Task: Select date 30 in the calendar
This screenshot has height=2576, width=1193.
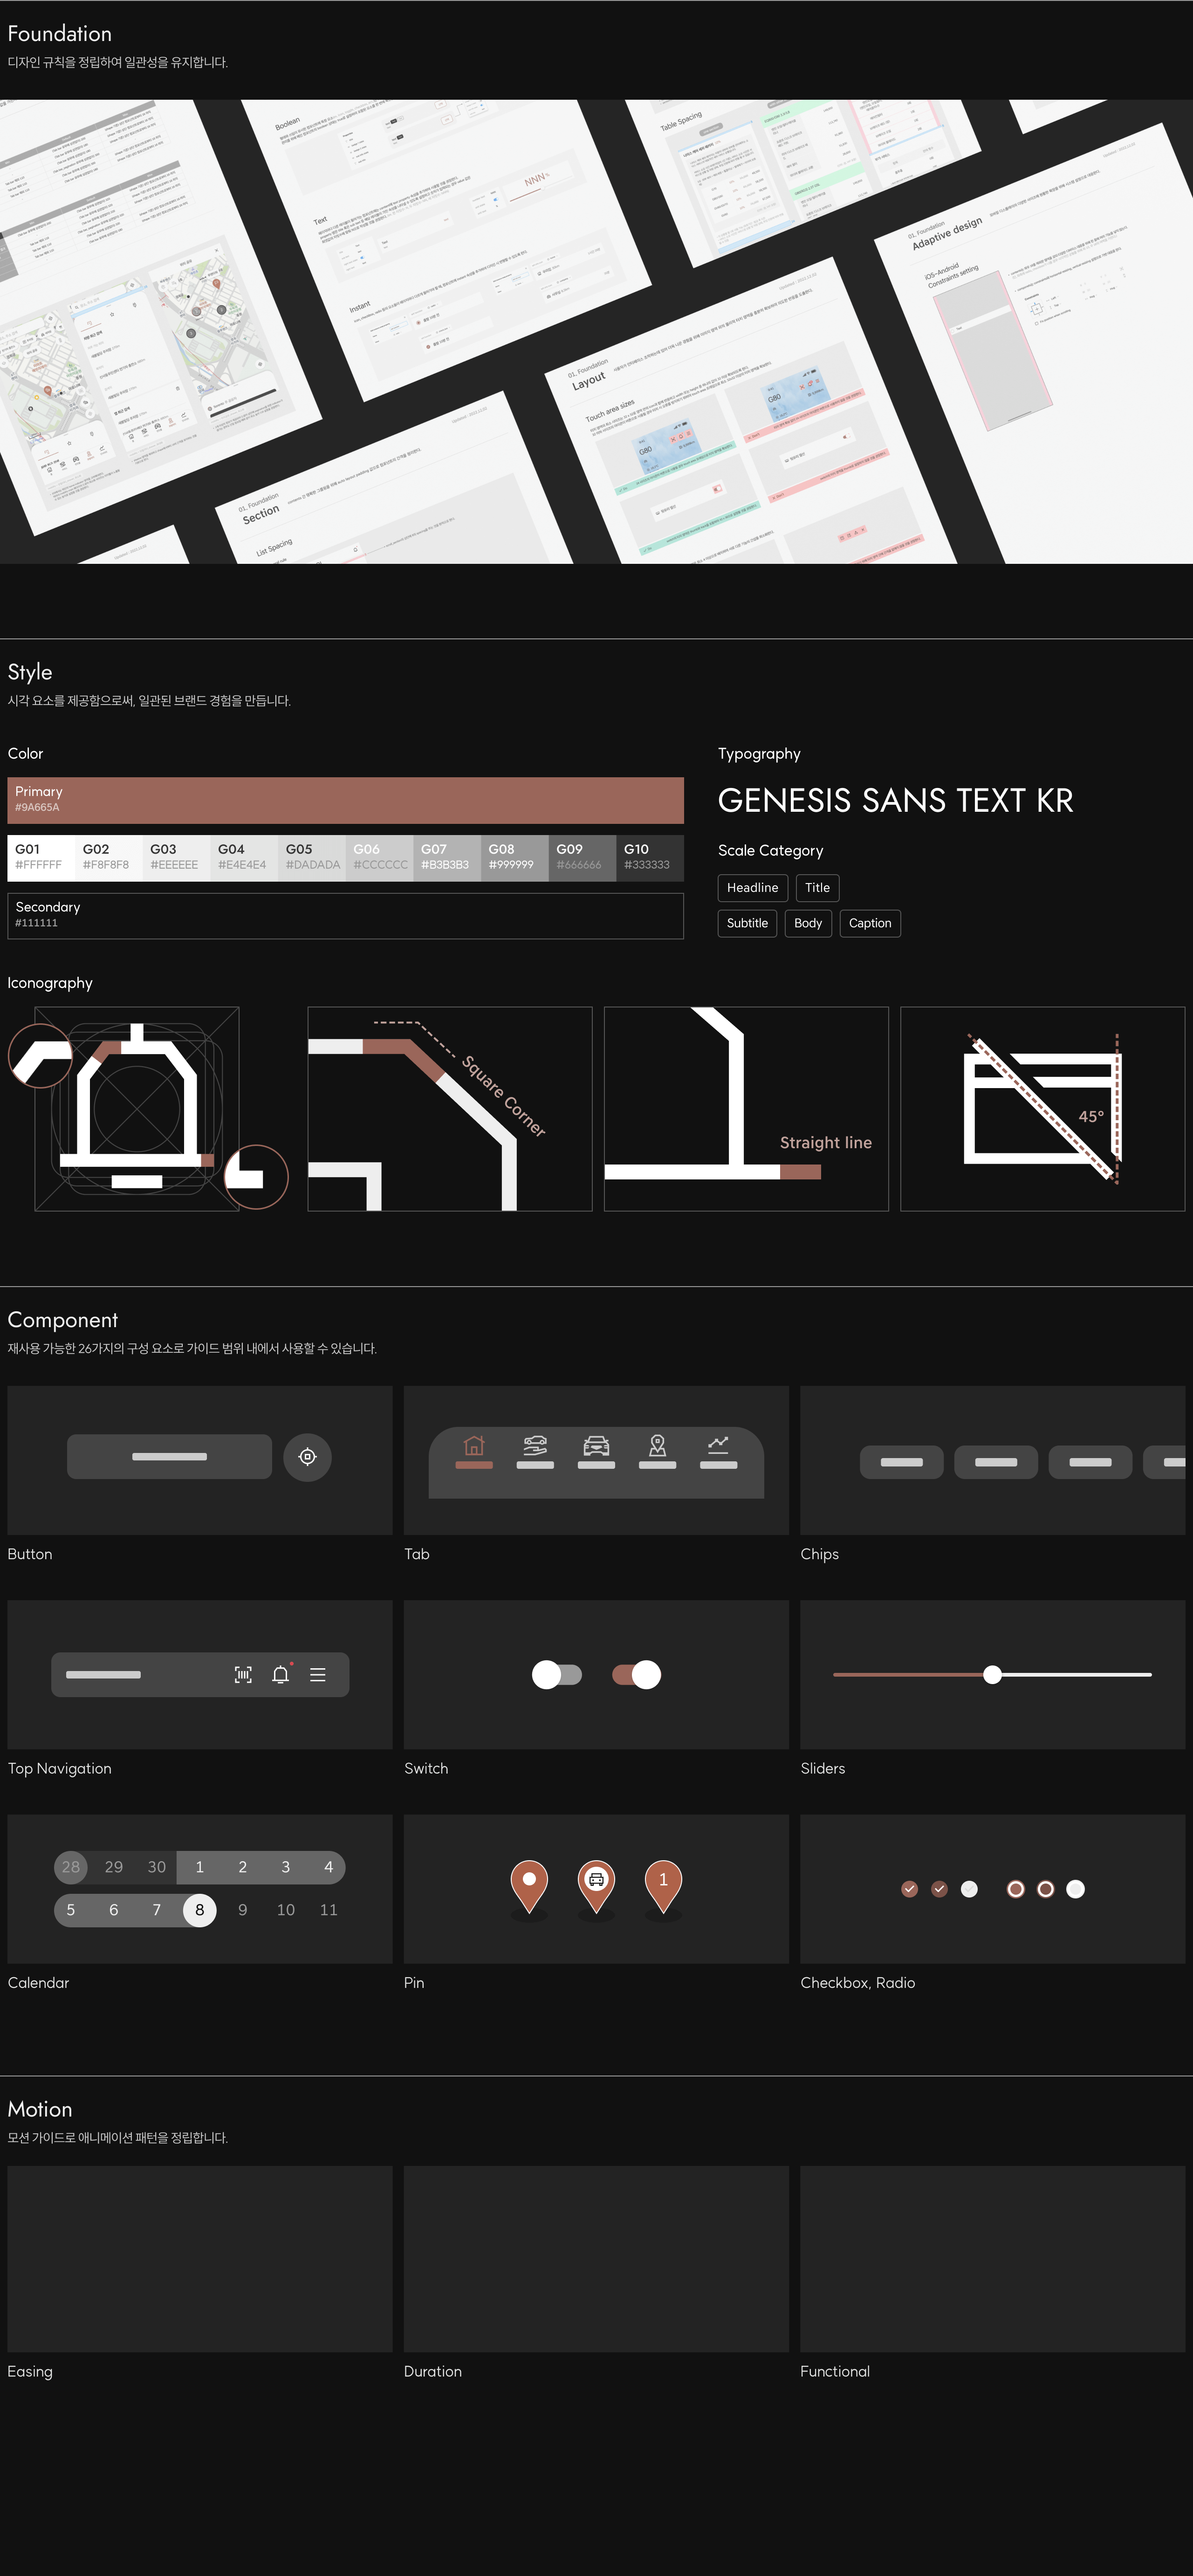Action: click(x=157, y=1867)
